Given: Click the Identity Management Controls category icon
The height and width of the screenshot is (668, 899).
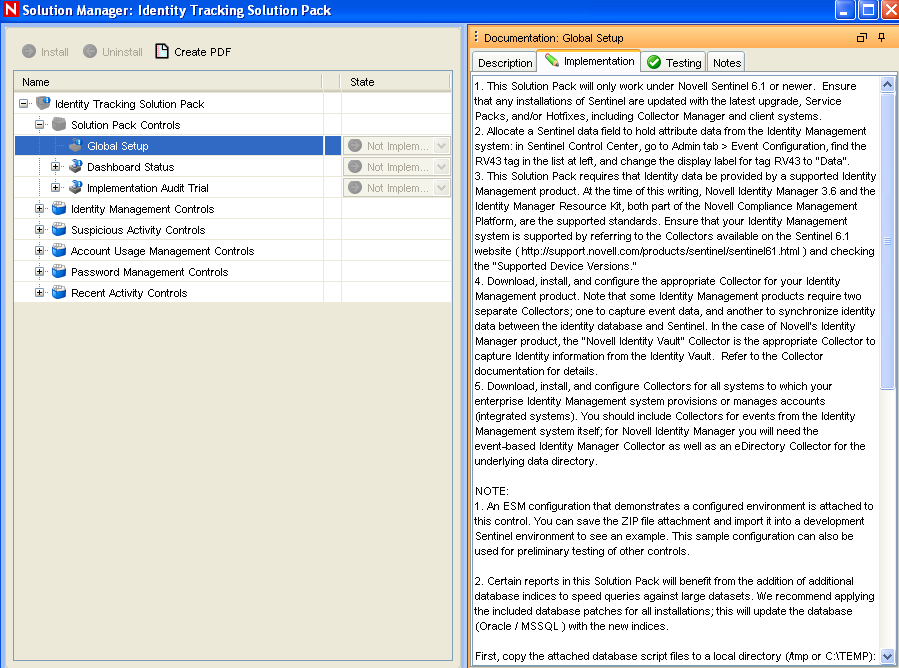Looking at the screenshot, I should (x=59, y=208).
